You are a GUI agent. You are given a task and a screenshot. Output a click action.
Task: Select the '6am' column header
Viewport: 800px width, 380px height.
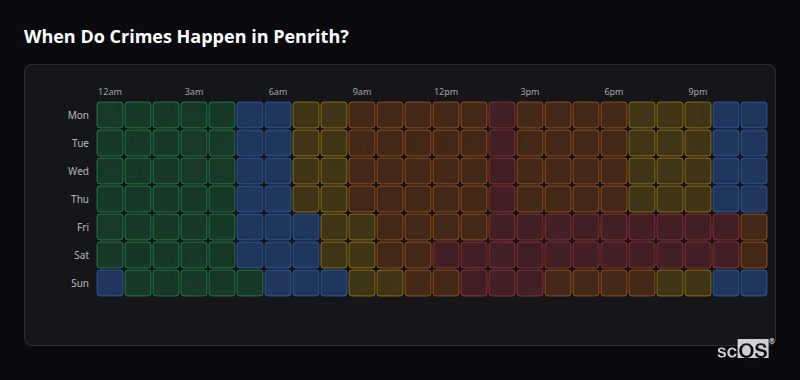point(278,92)
